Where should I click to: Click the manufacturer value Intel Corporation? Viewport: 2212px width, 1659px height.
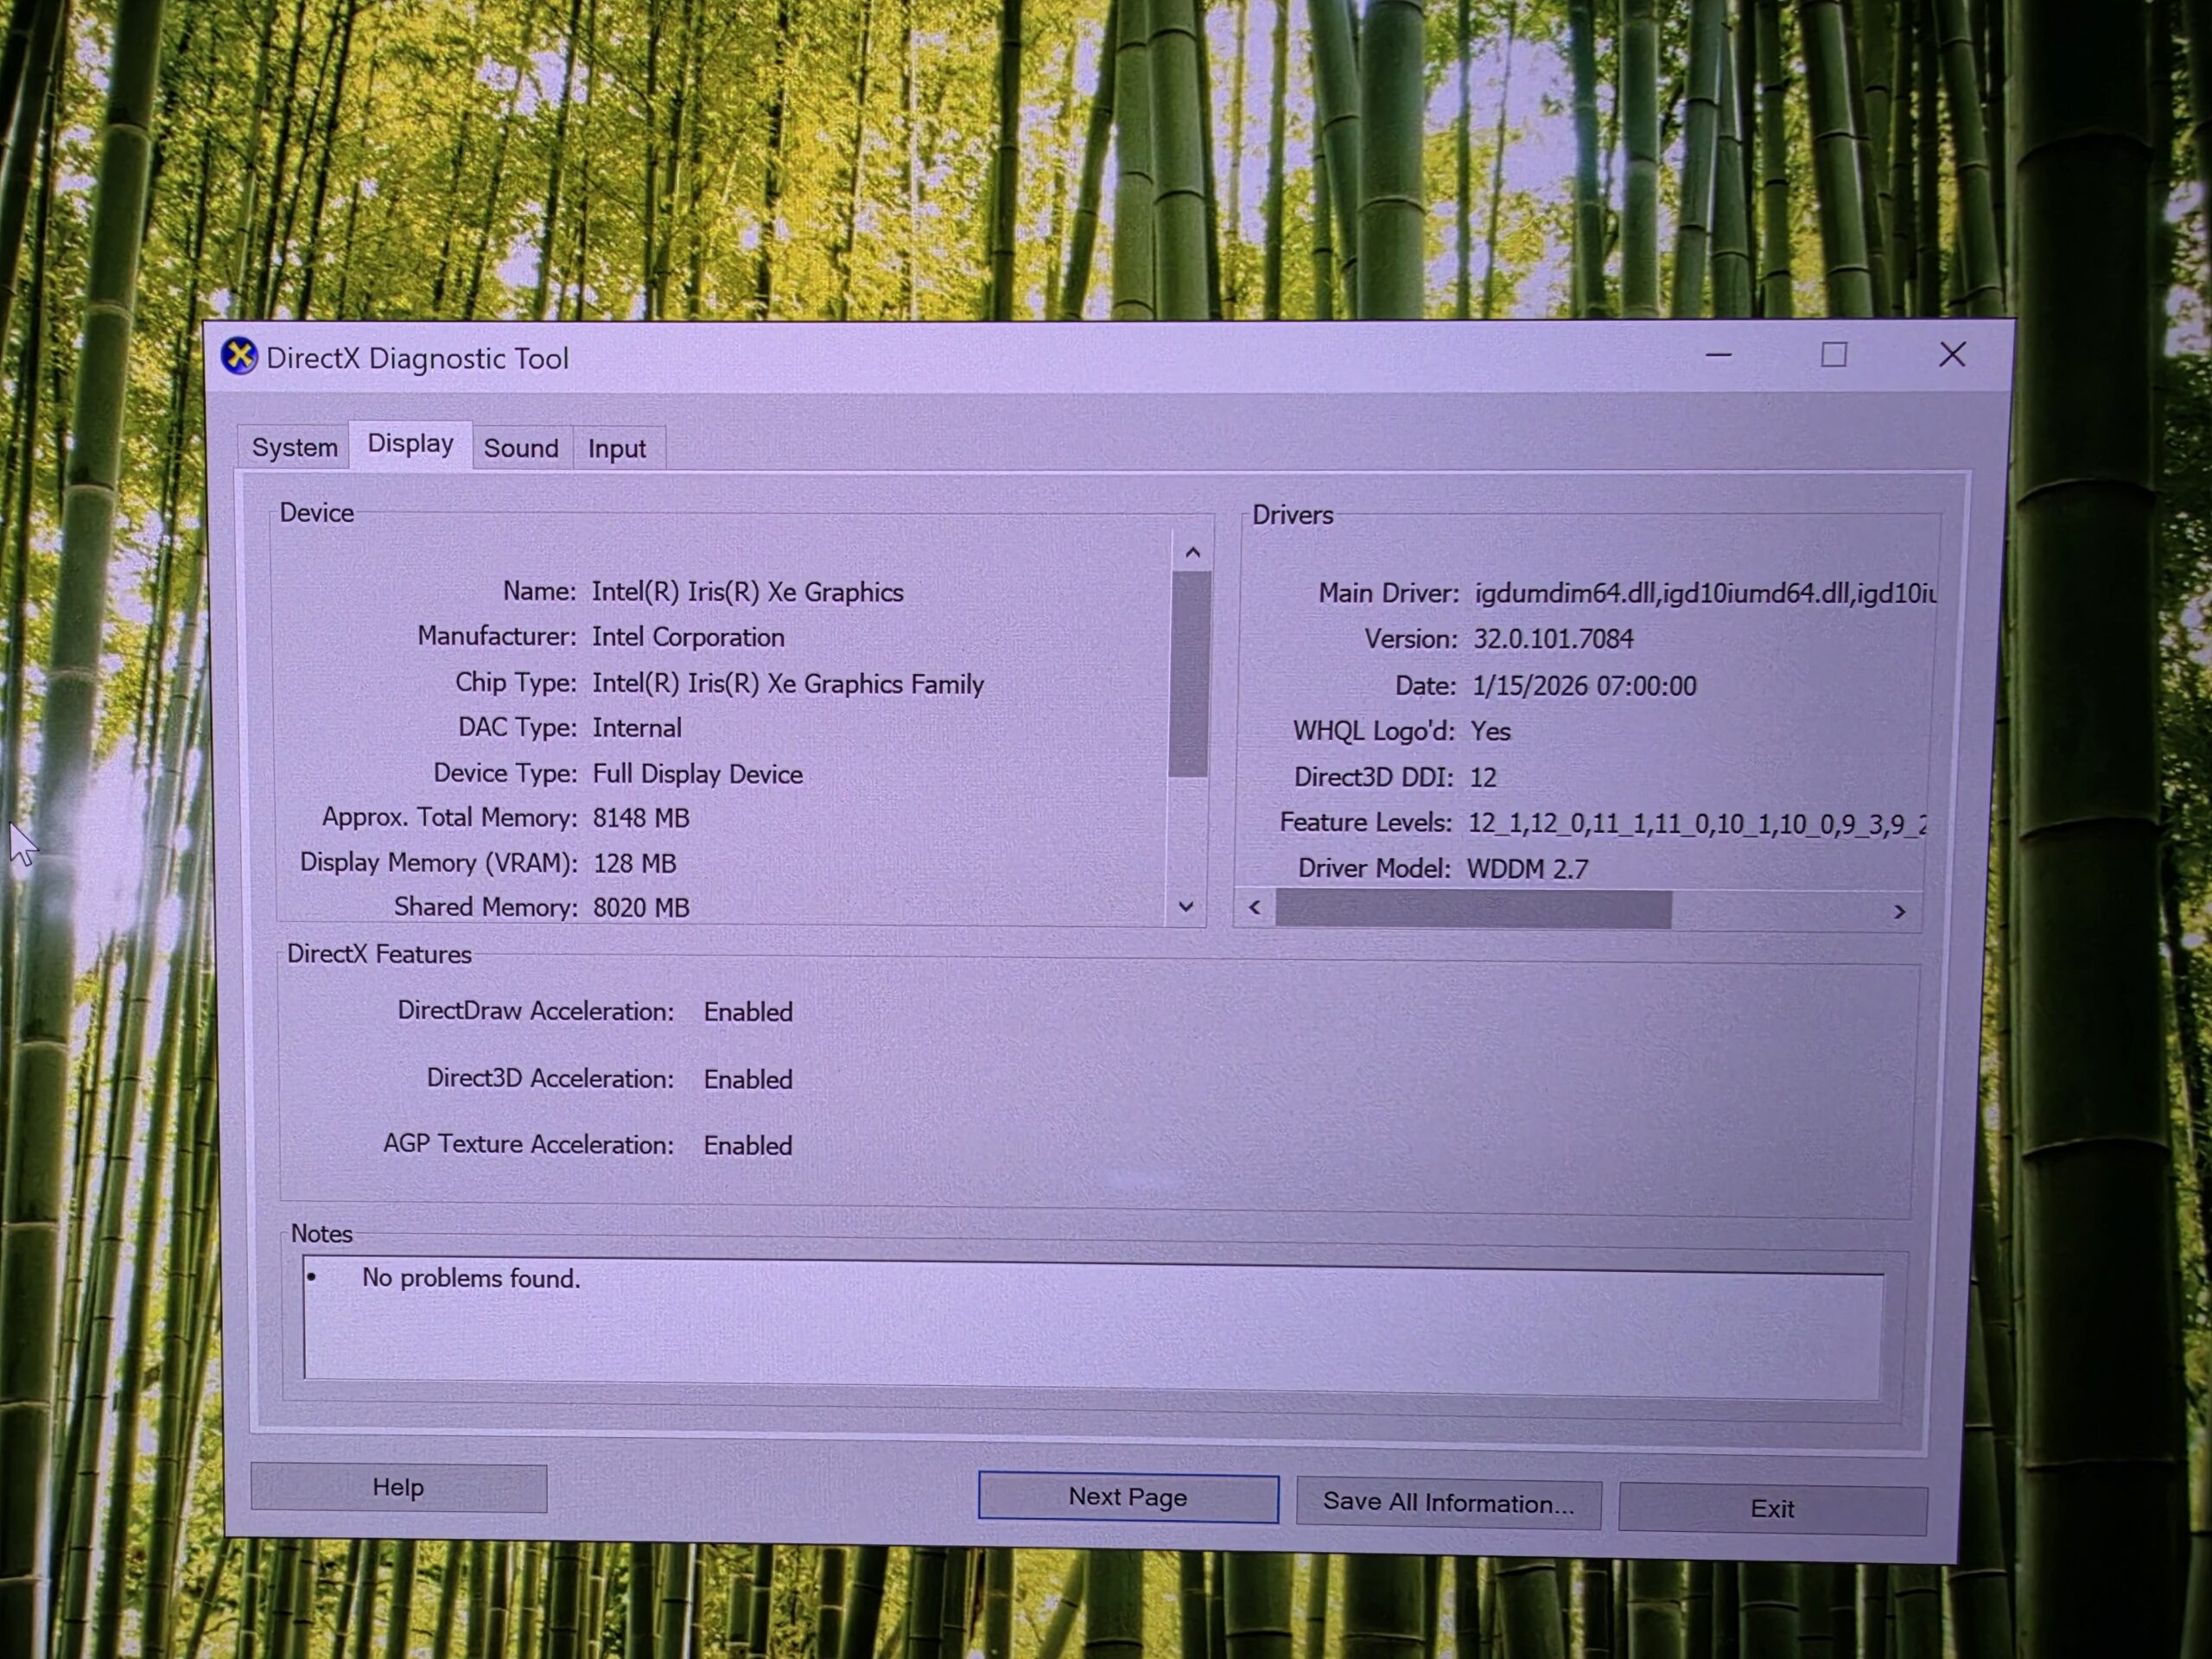(x=688, y=637)
